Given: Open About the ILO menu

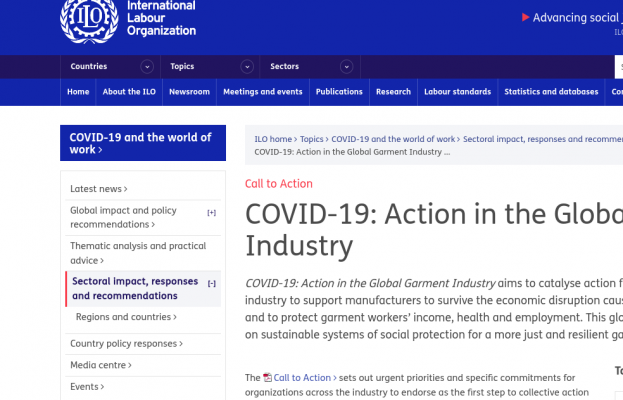Looking at the screenshot, I should tap(128, 92).
